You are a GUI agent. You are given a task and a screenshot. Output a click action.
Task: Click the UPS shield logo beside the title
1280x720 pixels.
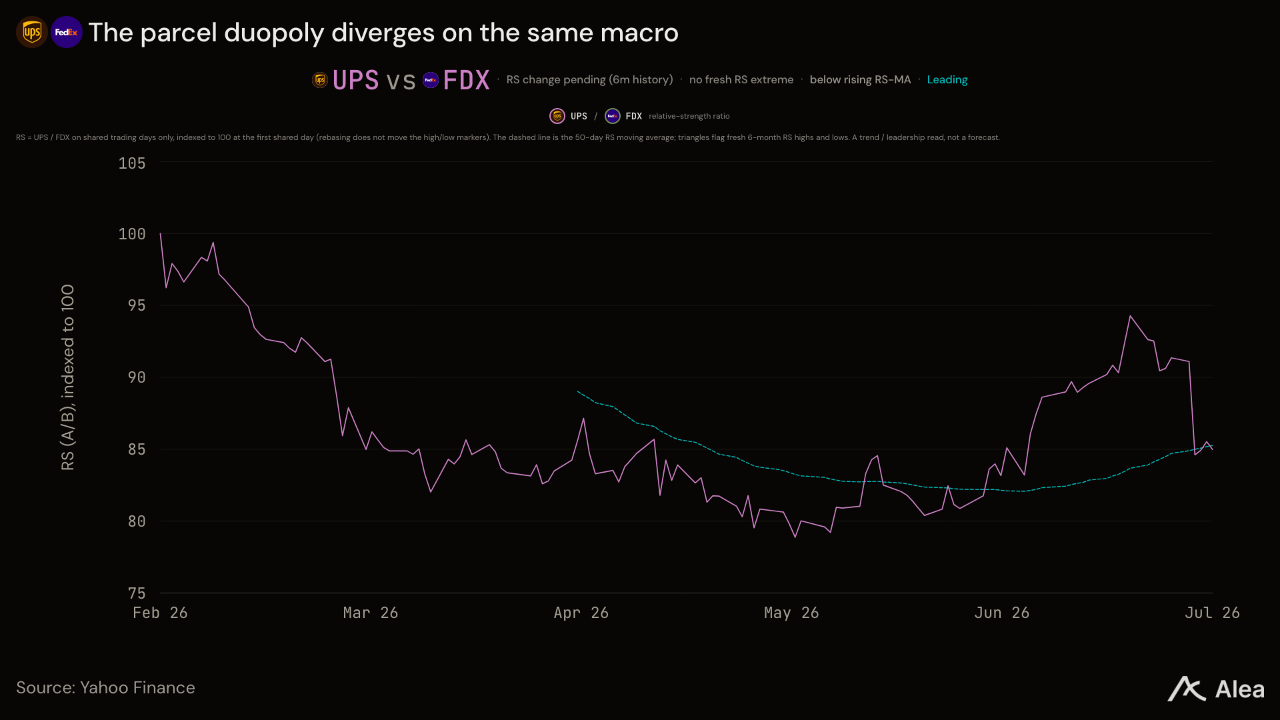pyautogui.click(x=32, y=33)
